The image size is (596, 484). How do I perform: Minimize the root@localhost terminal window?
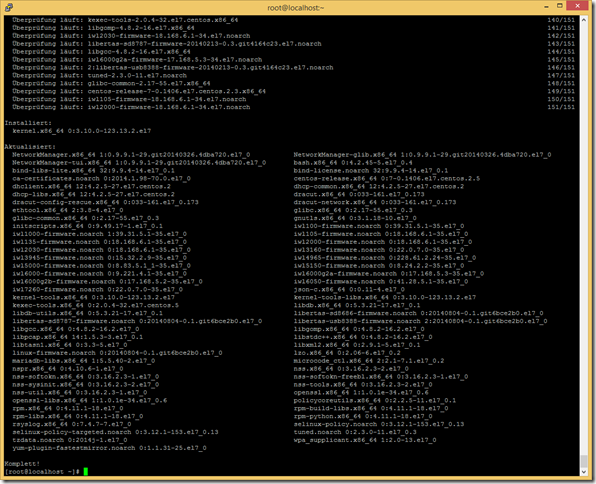pos(546,6)
